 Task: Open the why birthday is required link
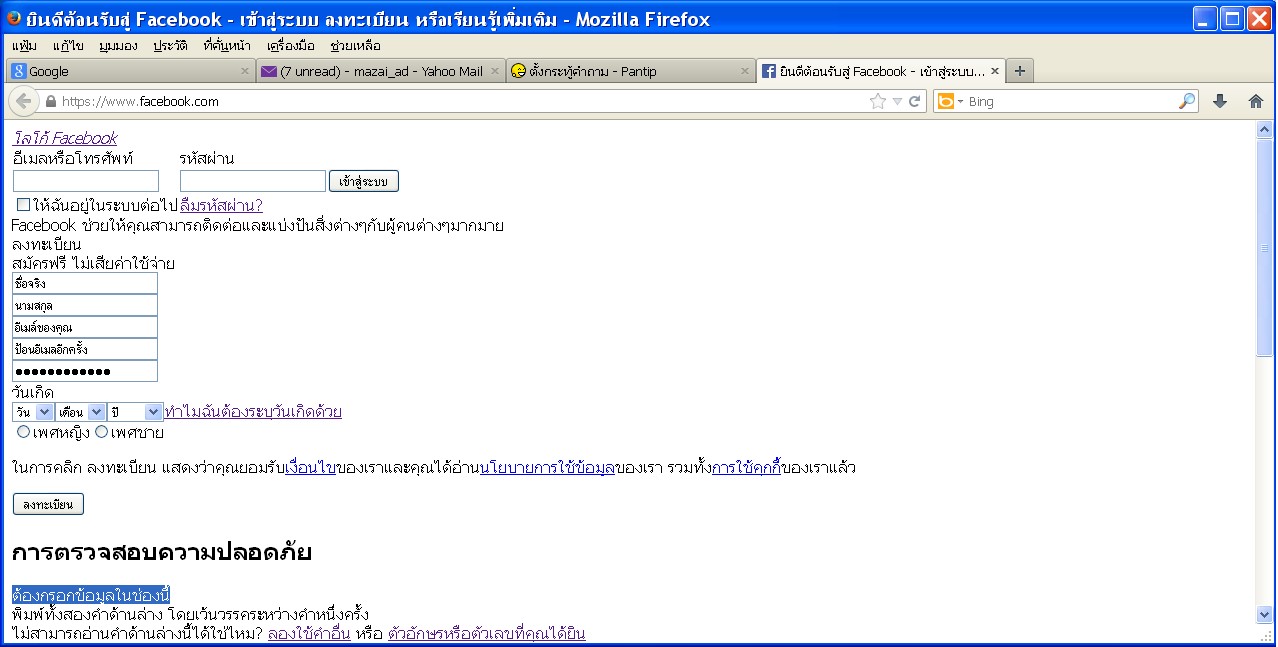click(x=253, y=412)
